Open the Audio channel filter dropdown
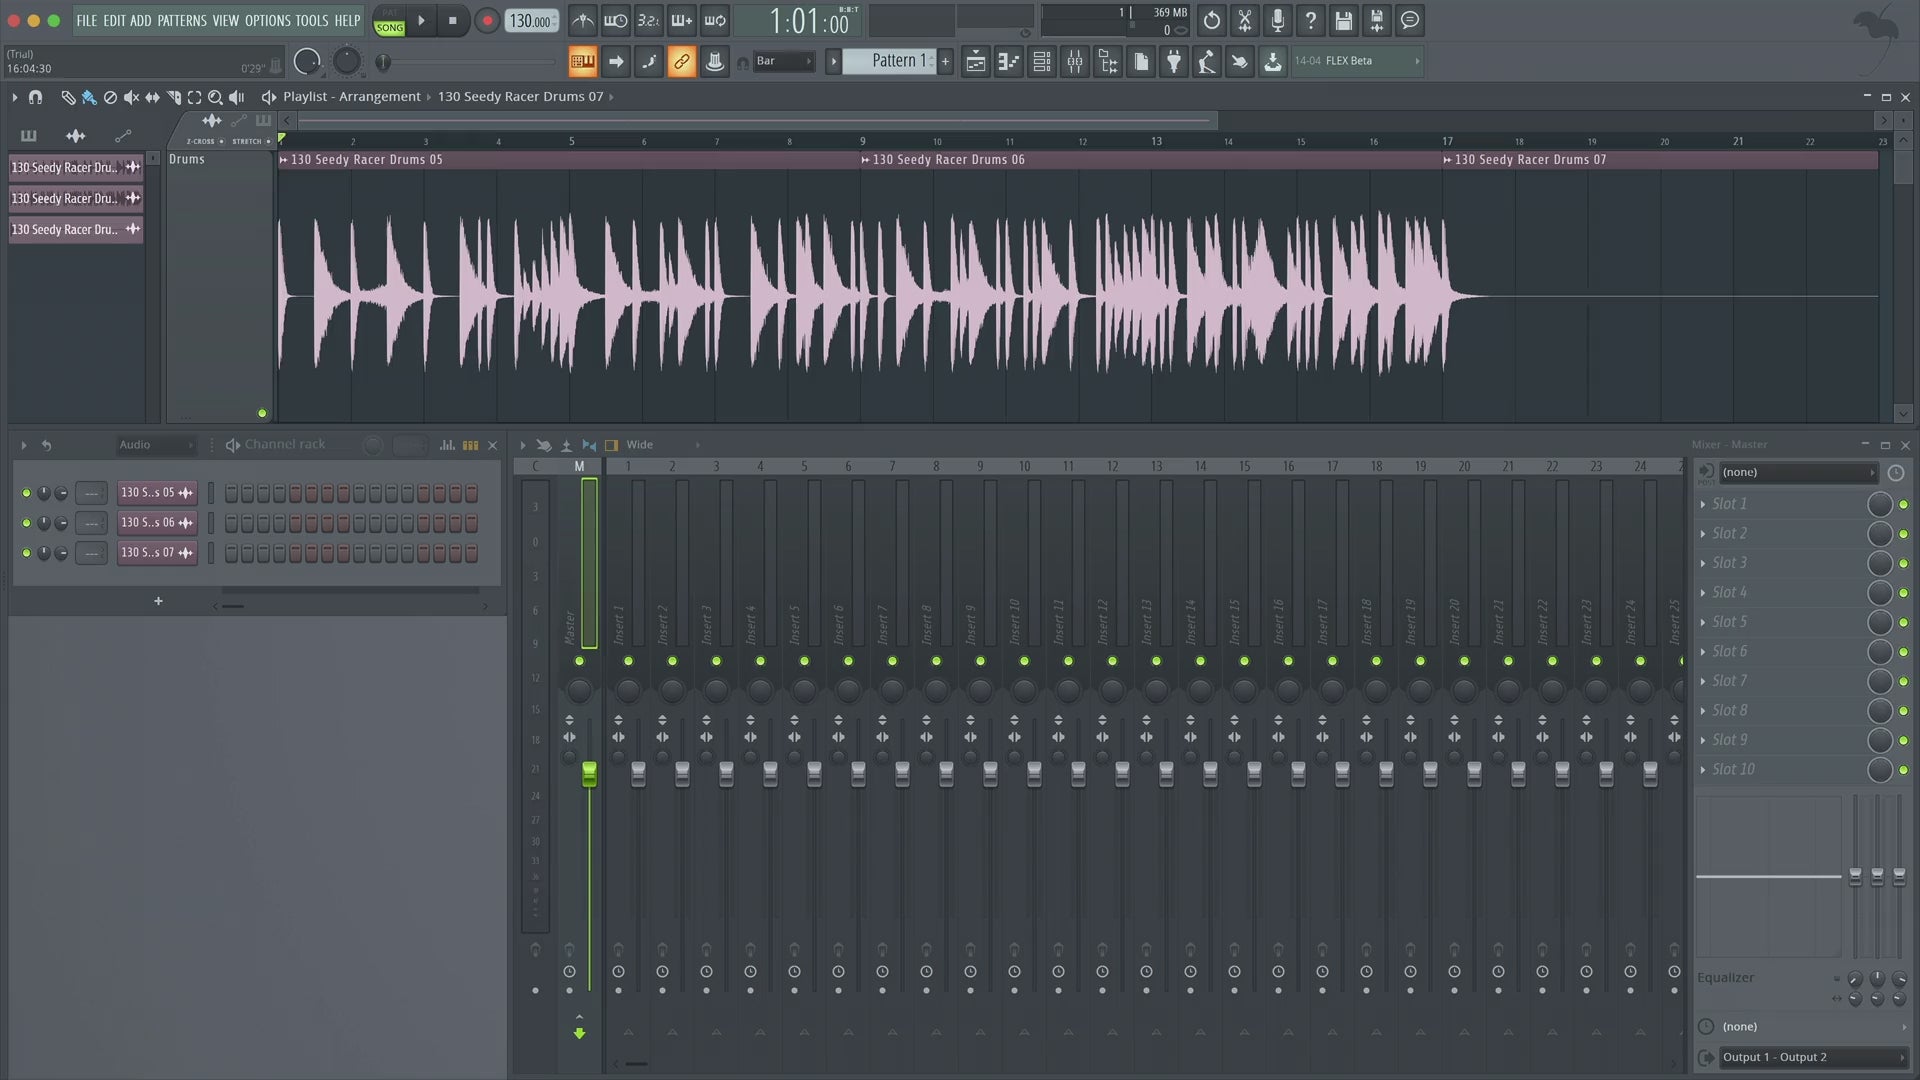Viewport: 1920px width, 1080px height. click(x=155, y=445)
